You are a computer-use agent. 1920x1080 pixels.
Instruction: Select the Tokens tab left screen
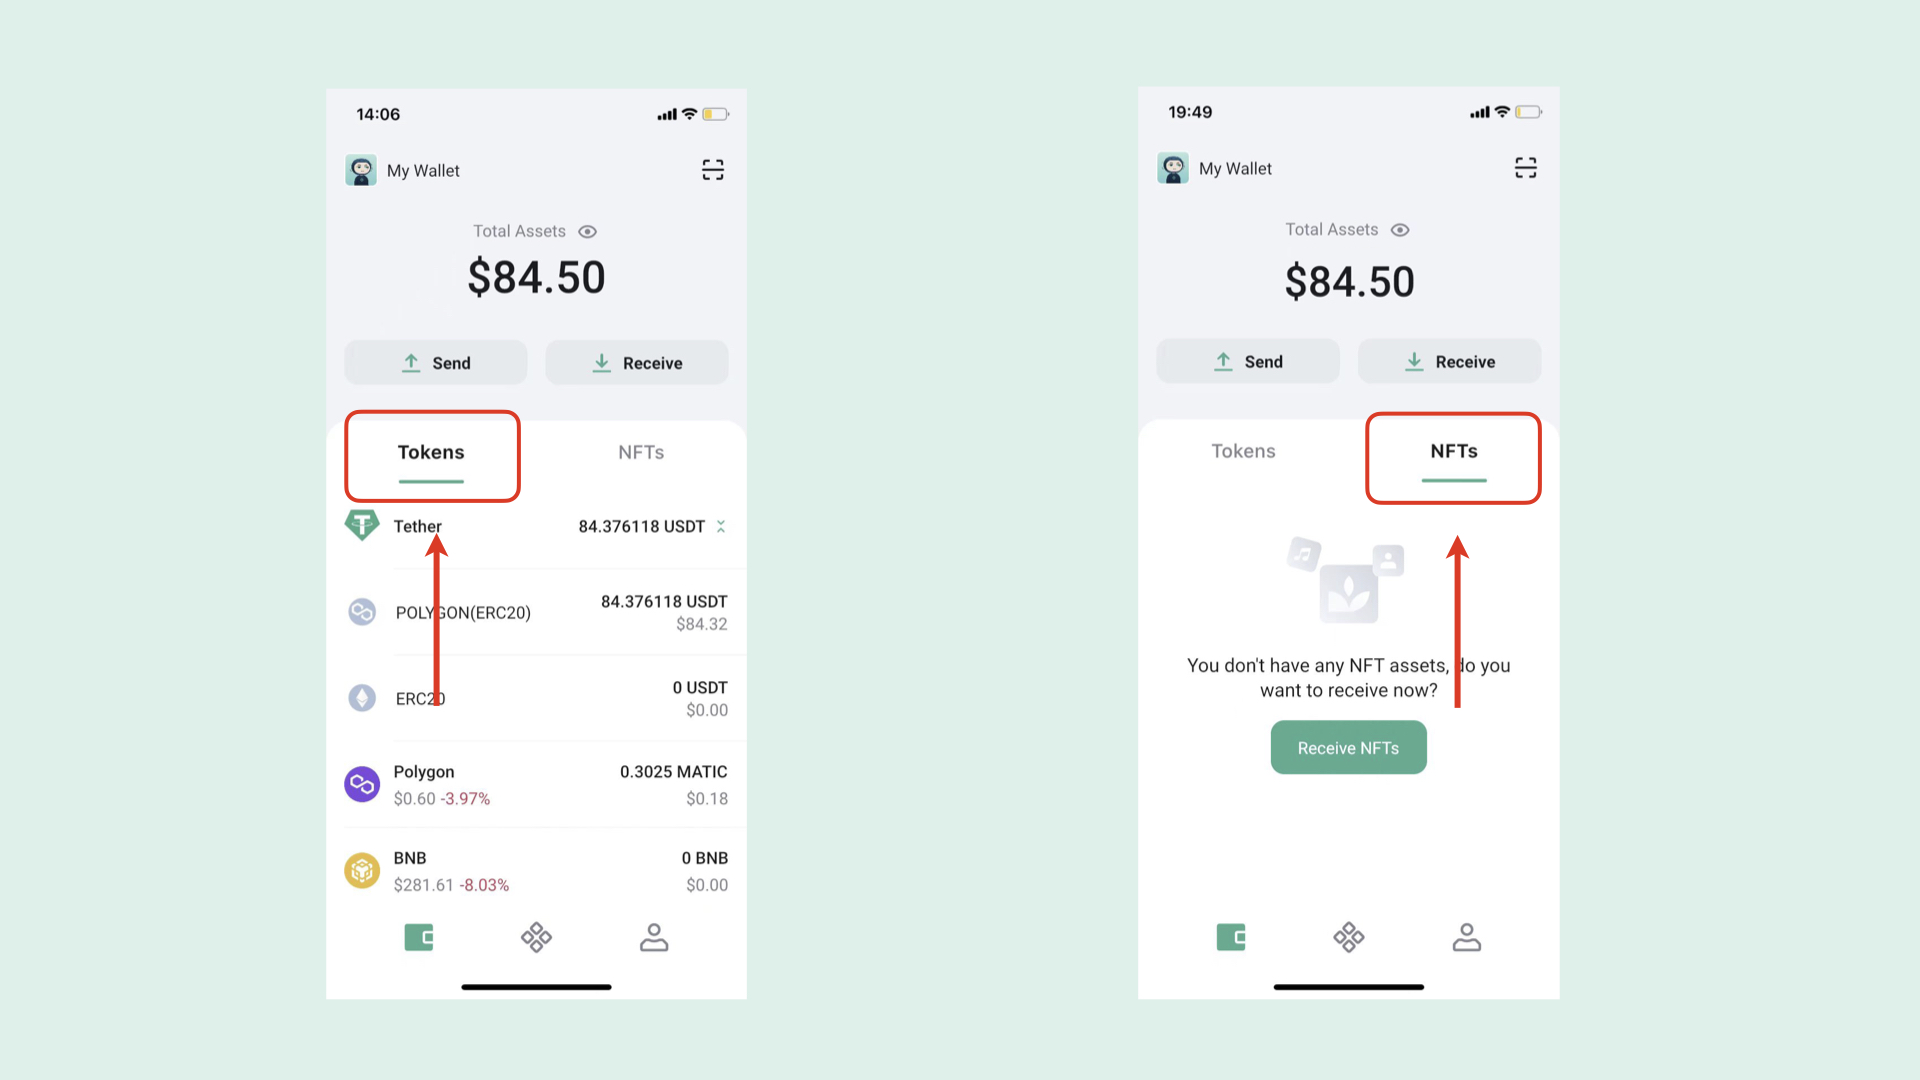pyautogui.click(x=431, y=451)
